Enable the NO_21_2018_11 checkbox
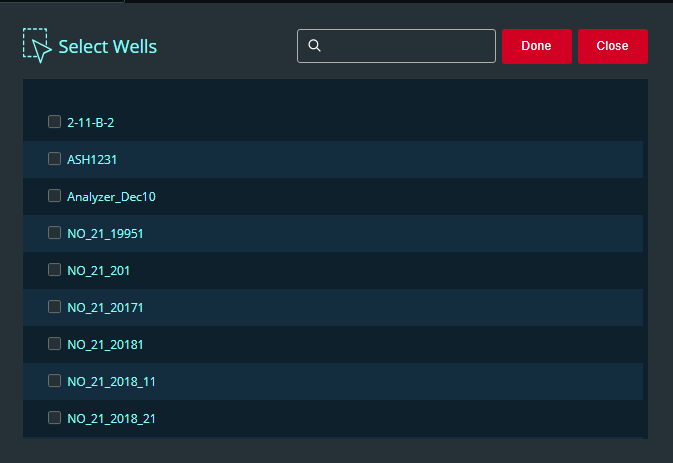Viewport: 673px width, 463px height. point(55,381)
